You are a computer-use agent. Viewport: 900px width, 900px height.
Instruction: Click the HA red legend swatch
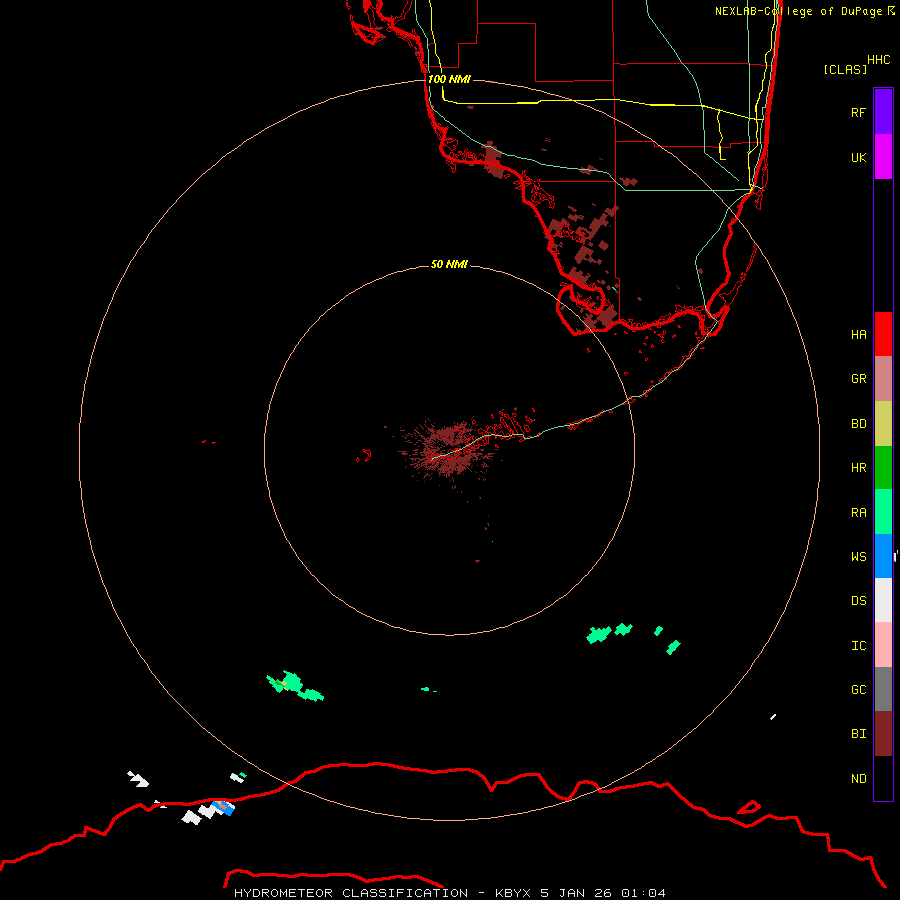[x=883, y=334]
